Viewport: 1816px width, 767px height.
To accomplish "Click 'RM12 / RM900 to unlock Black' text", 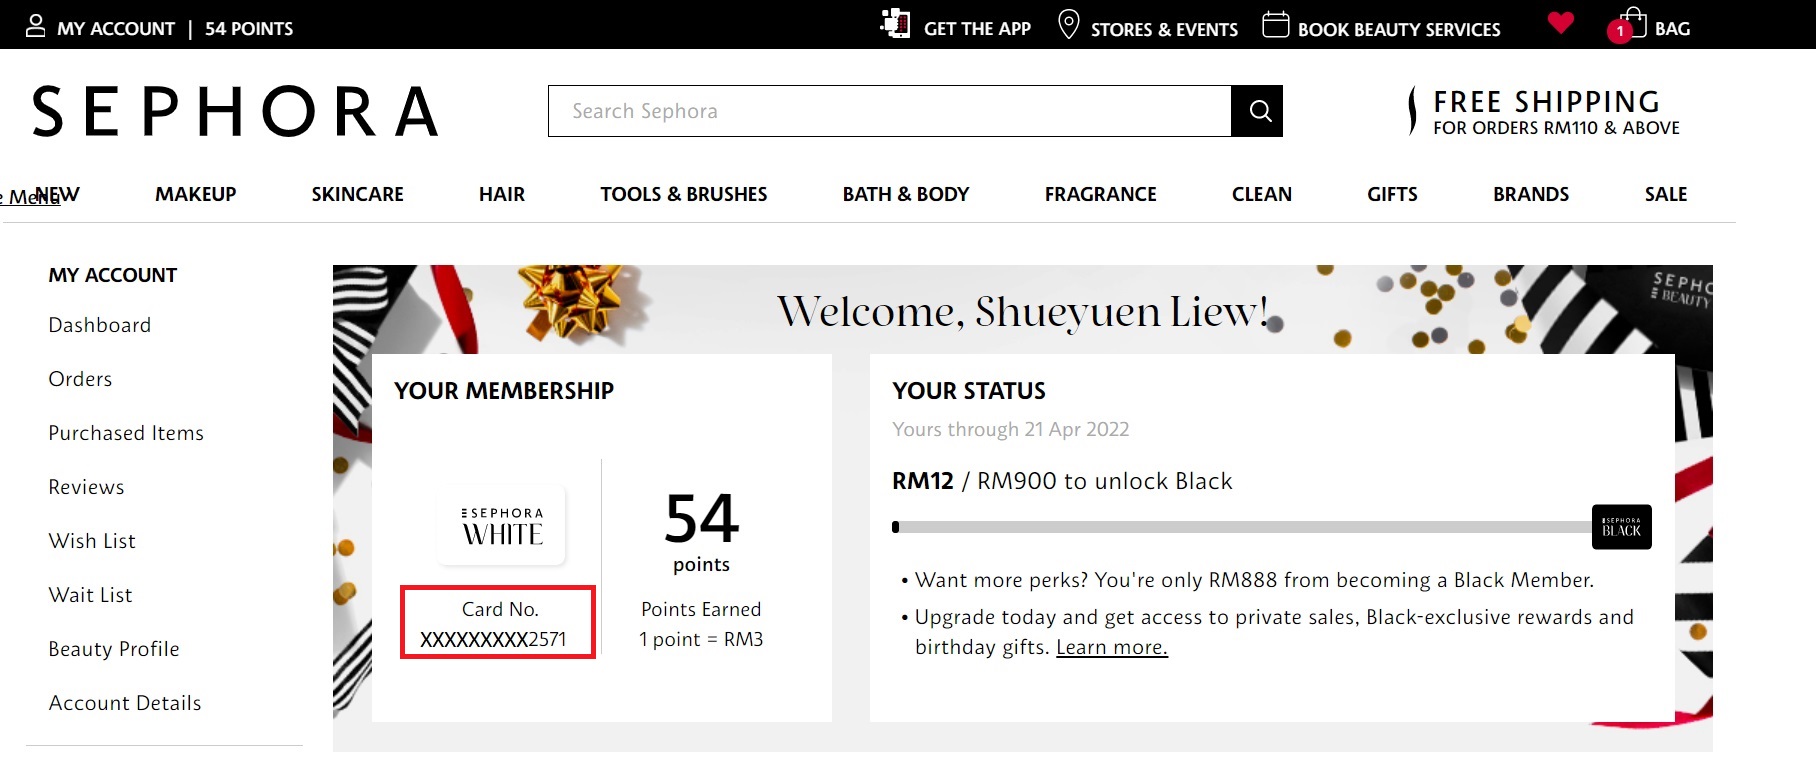I will point(1062,481).
